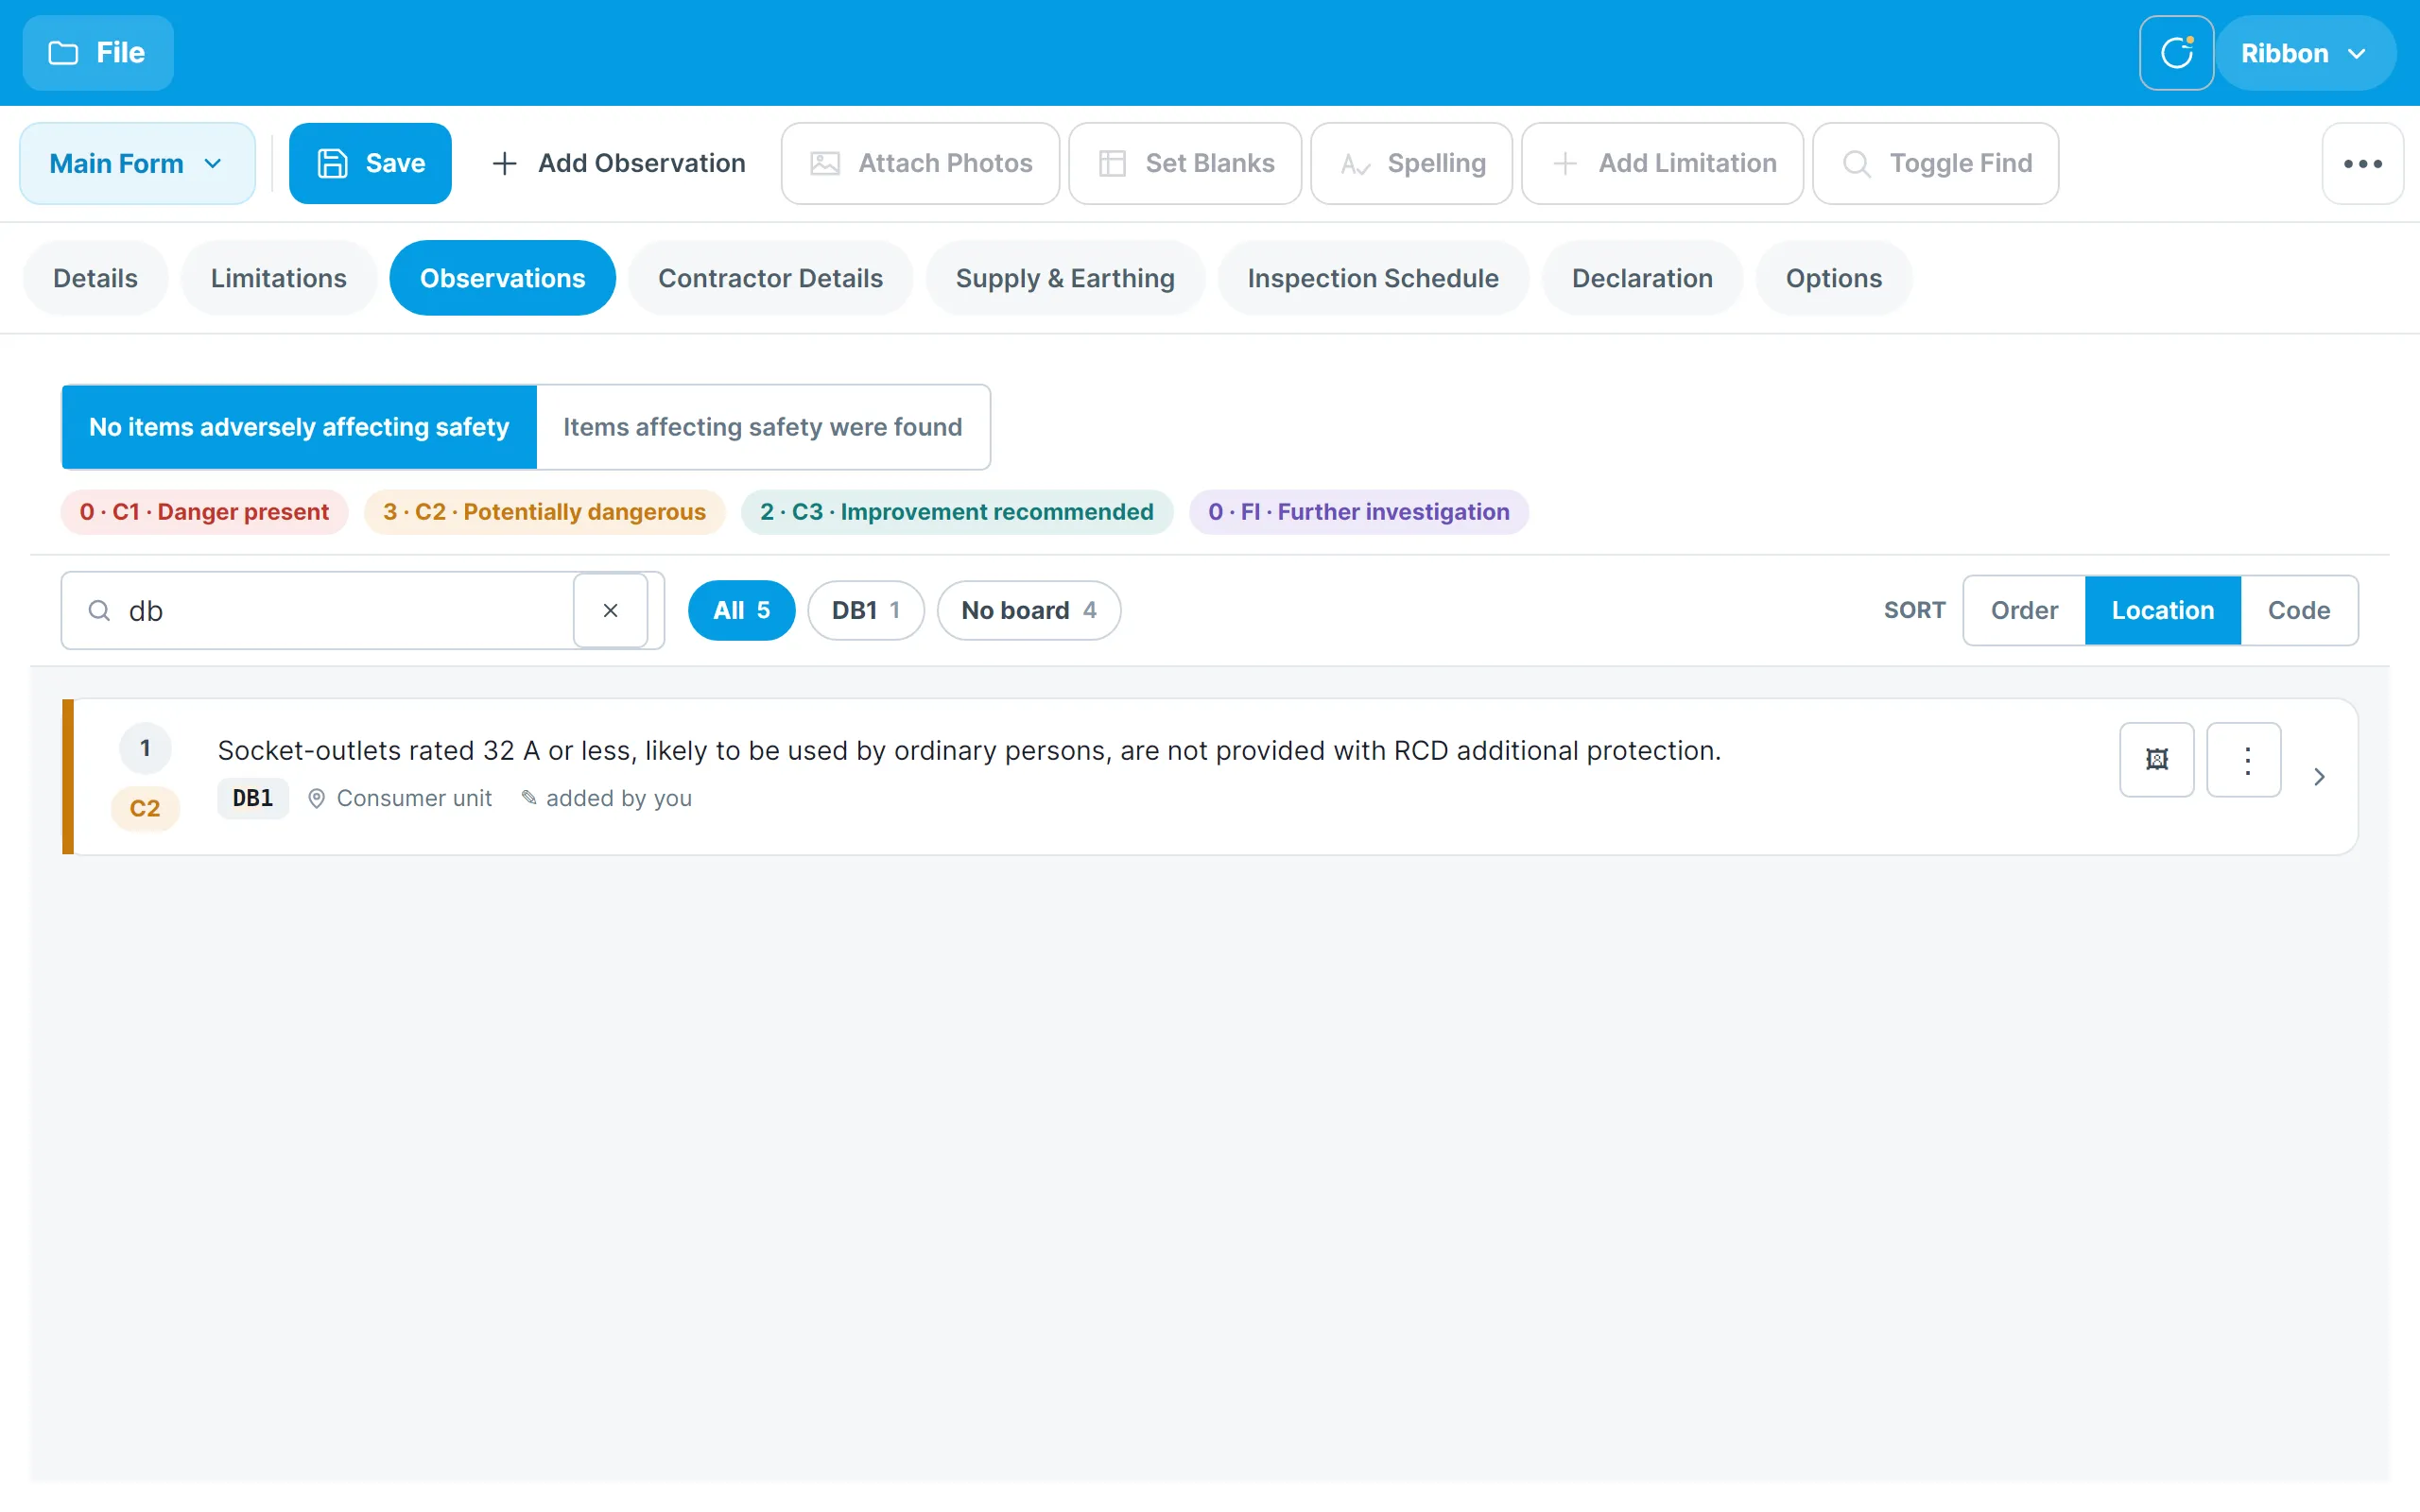This screenshot has height=1512, width=2420.
Task: Sort observations by Code
Action: (2298, 610)
